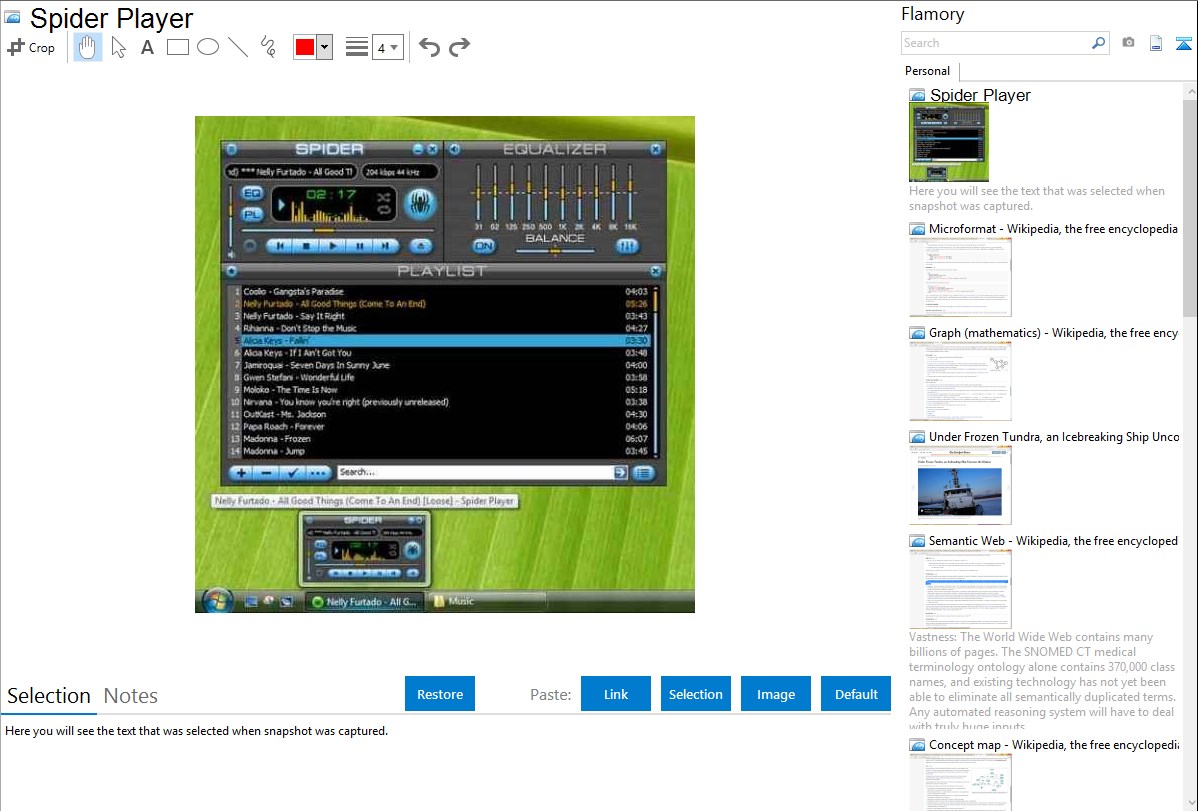Click the blue Flamory upload icon
The height and width of the screenshot is (811, 1198).
[x=1183, y=44]
